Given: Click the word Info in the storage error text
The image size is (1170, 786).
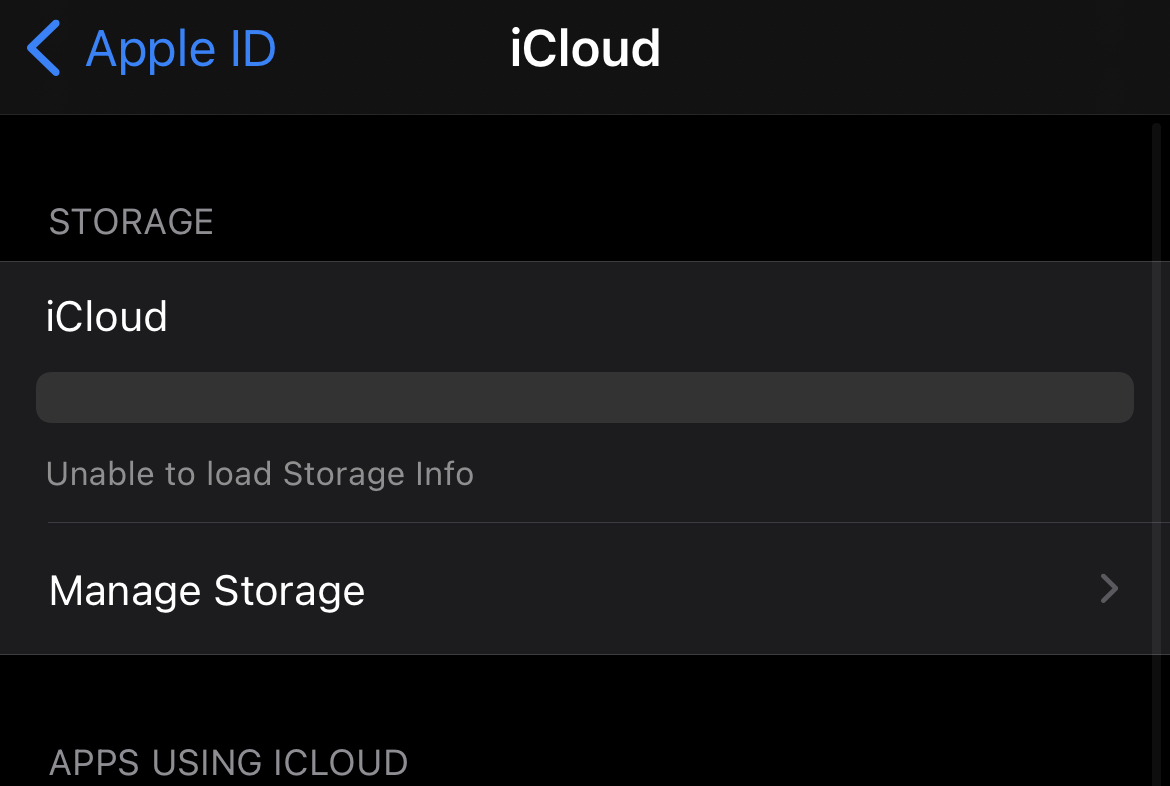Looking at the screenshot, I should 445,474.
